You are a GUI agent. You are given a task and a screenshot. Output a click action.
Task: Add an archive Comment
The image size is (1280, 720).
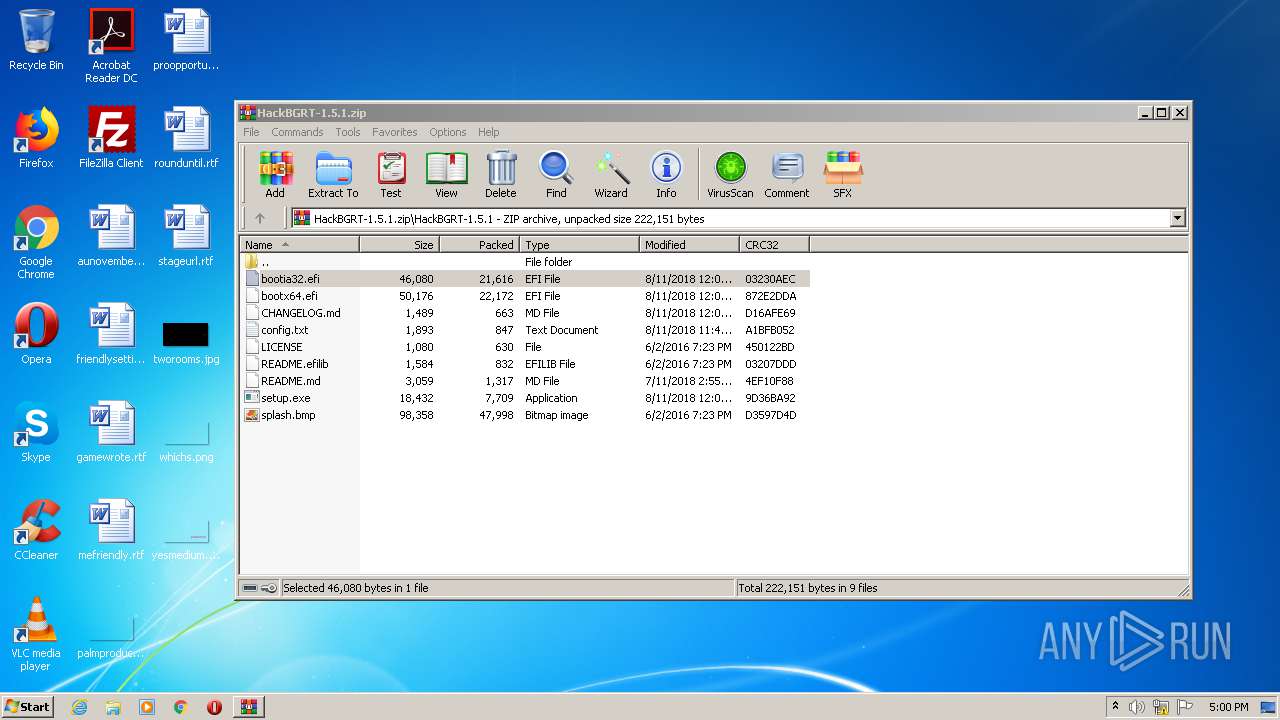tap(787, 175)
